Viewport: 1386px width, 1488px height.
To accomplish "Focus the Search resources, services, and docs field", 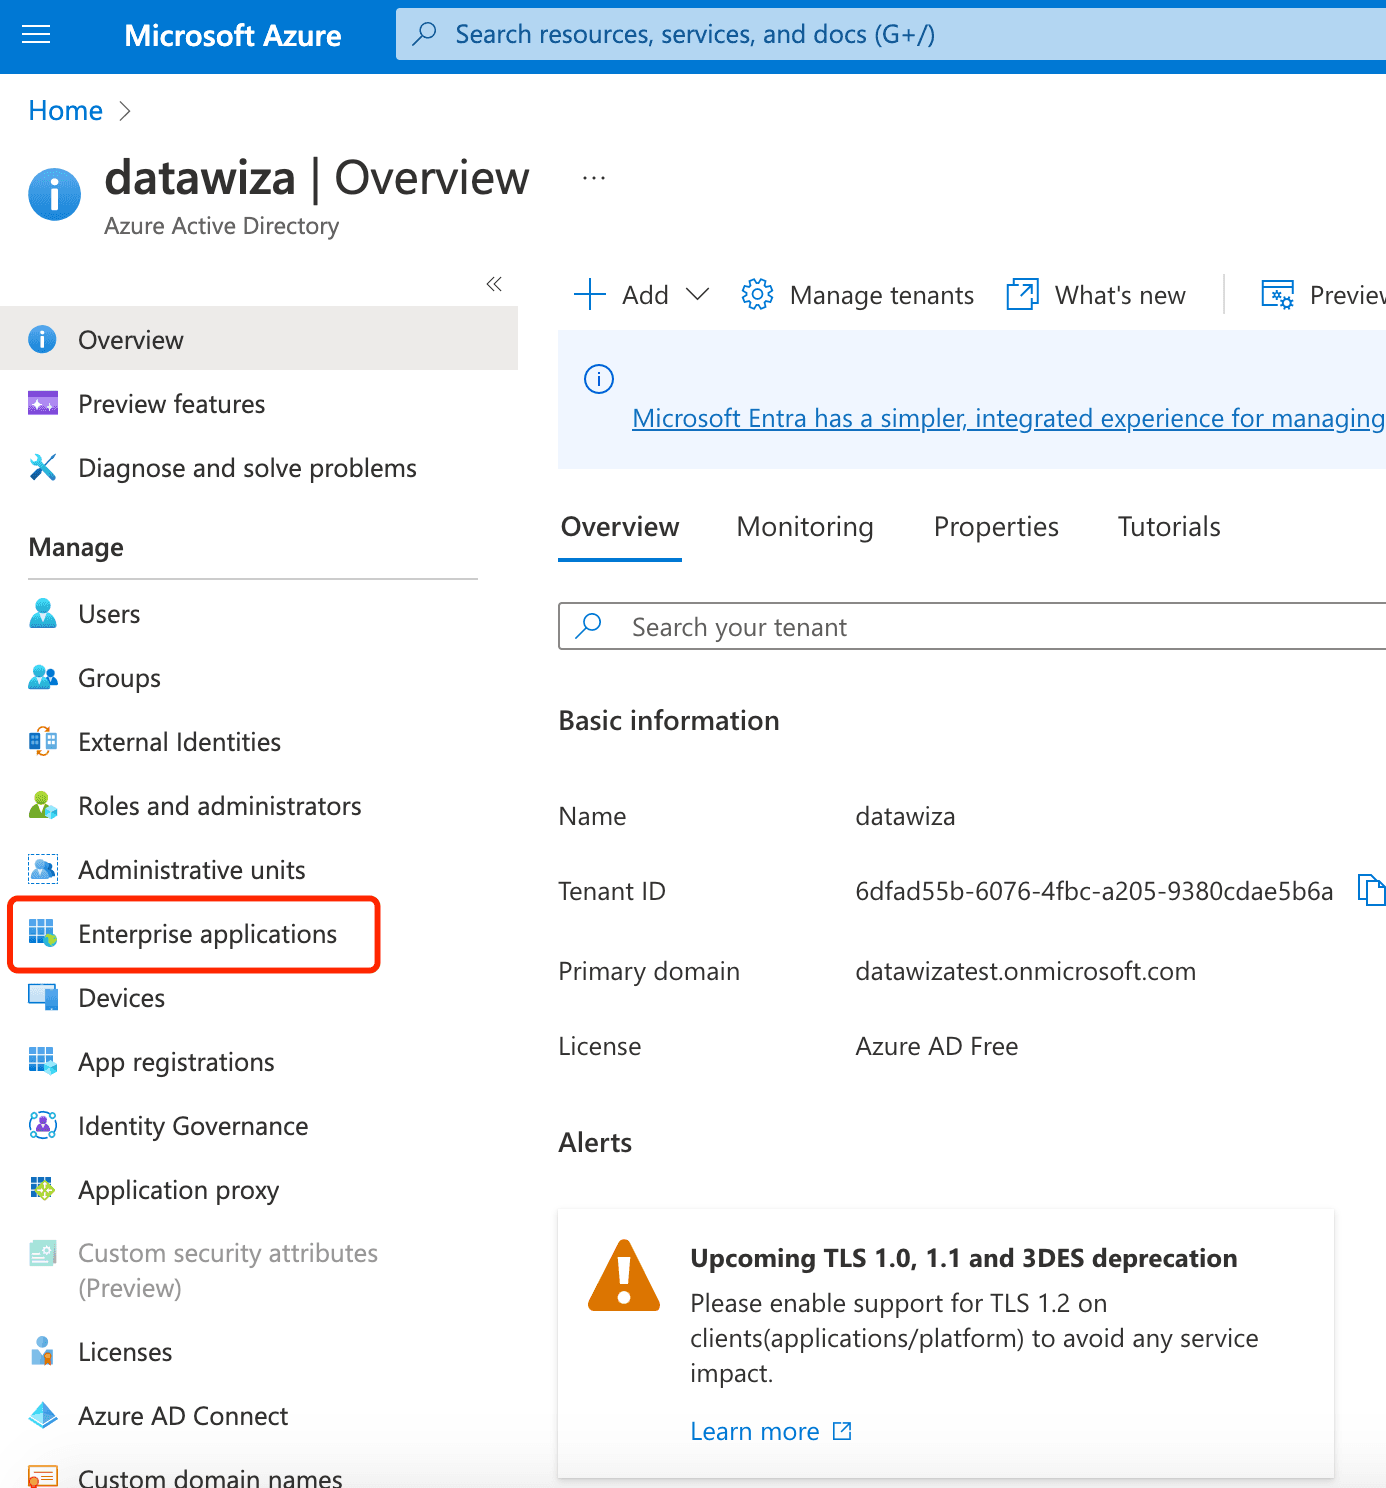I will [891, 34].
